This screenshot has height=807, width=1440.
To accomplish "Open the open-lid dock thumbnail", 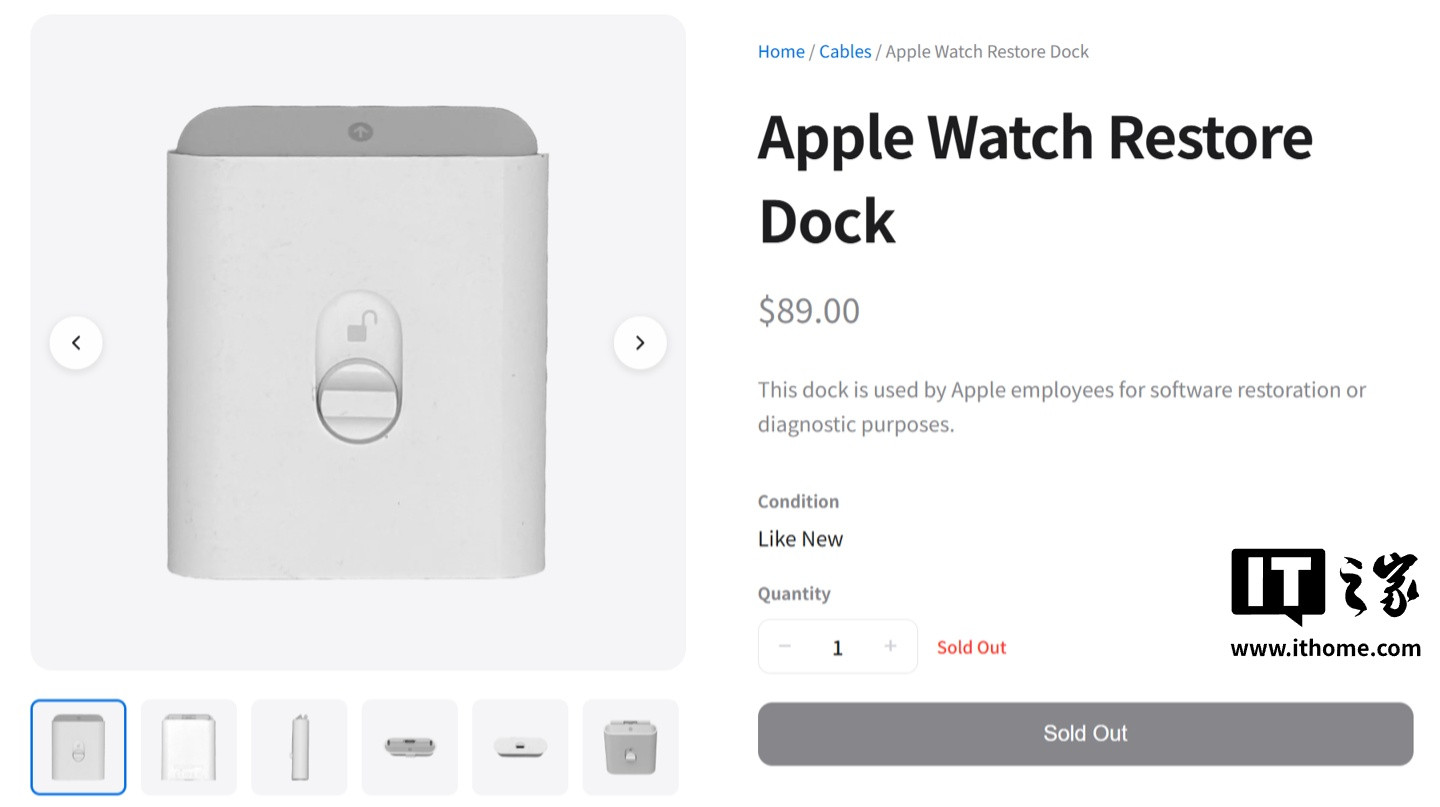I will (188, 747).
